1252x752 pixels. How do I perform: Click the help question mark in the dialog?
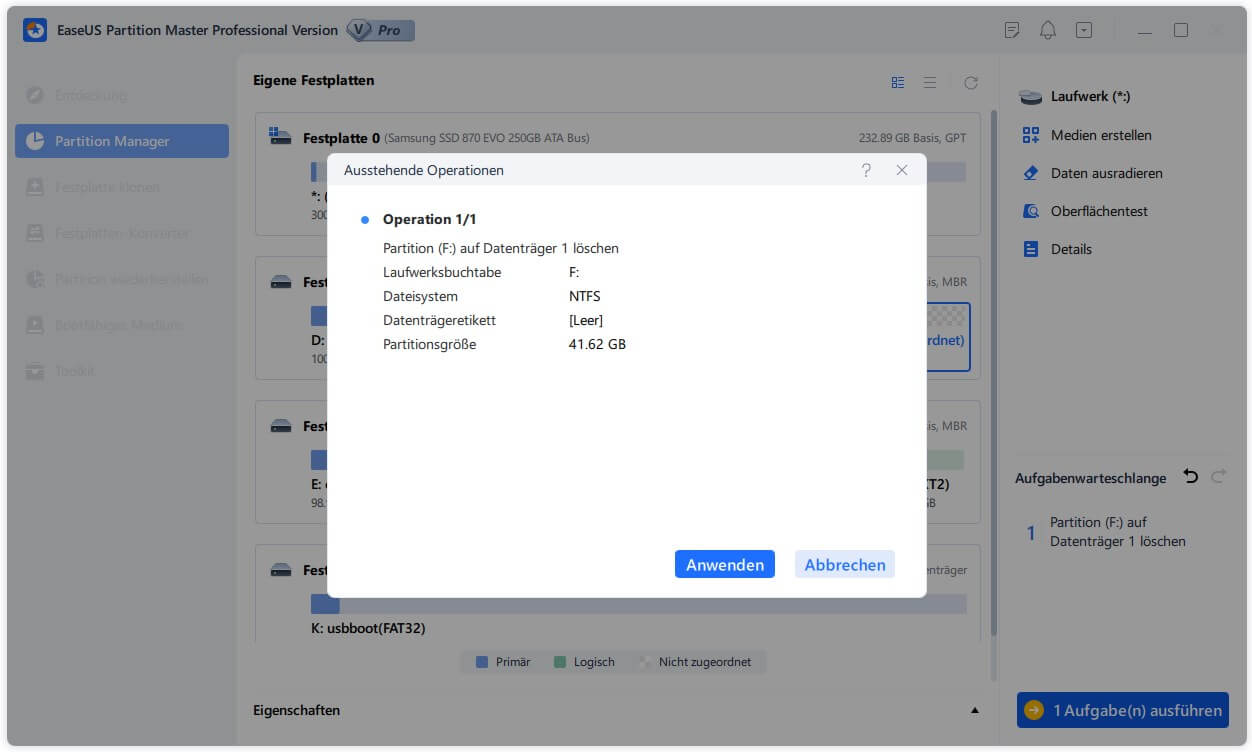(866, 170)
